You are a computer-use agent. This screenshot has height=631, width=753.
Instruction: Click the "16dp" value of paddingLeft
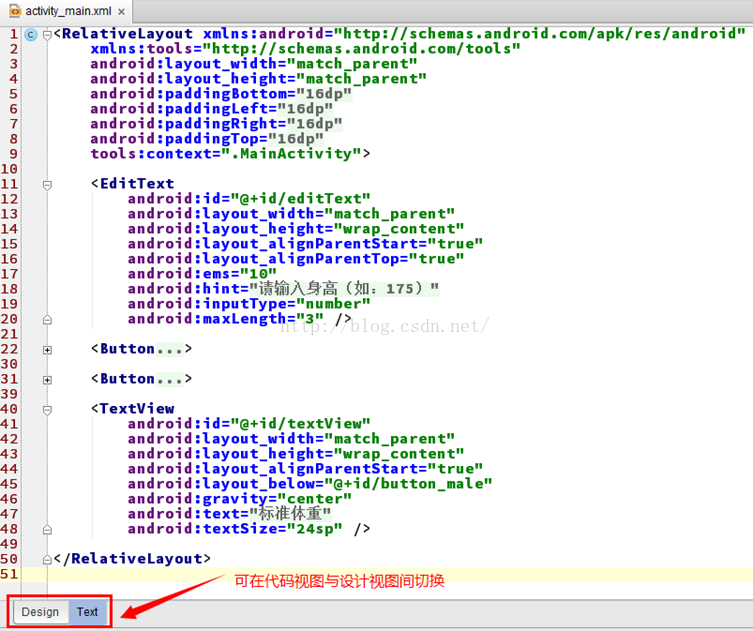(305, 109)
